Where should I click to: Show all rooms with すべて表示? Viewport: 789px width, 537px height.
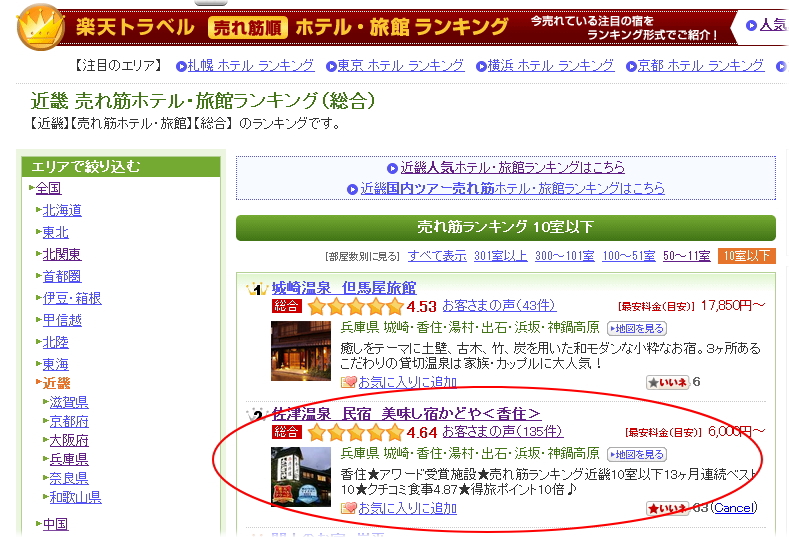tap(437, 256)
